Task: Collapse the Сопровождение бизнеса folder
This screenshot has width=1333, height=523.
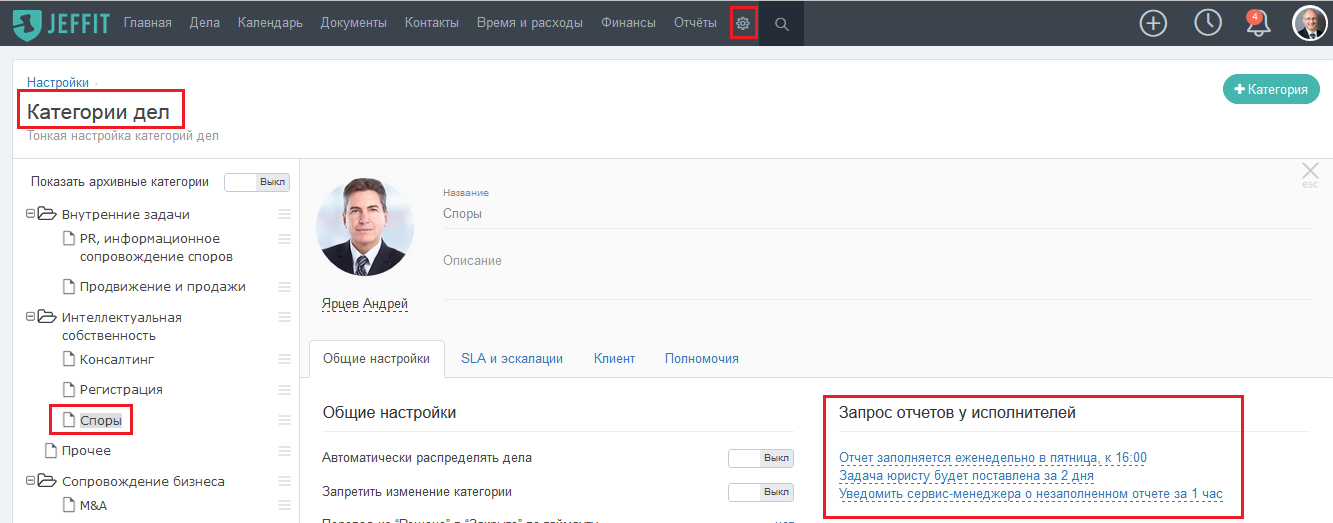Action: (x=31, y=481)
